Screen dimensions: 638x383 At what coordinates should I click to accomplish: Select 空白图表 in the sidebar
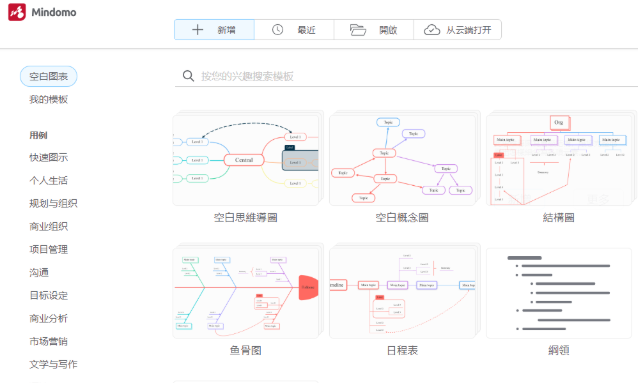(x=48, y=76)
